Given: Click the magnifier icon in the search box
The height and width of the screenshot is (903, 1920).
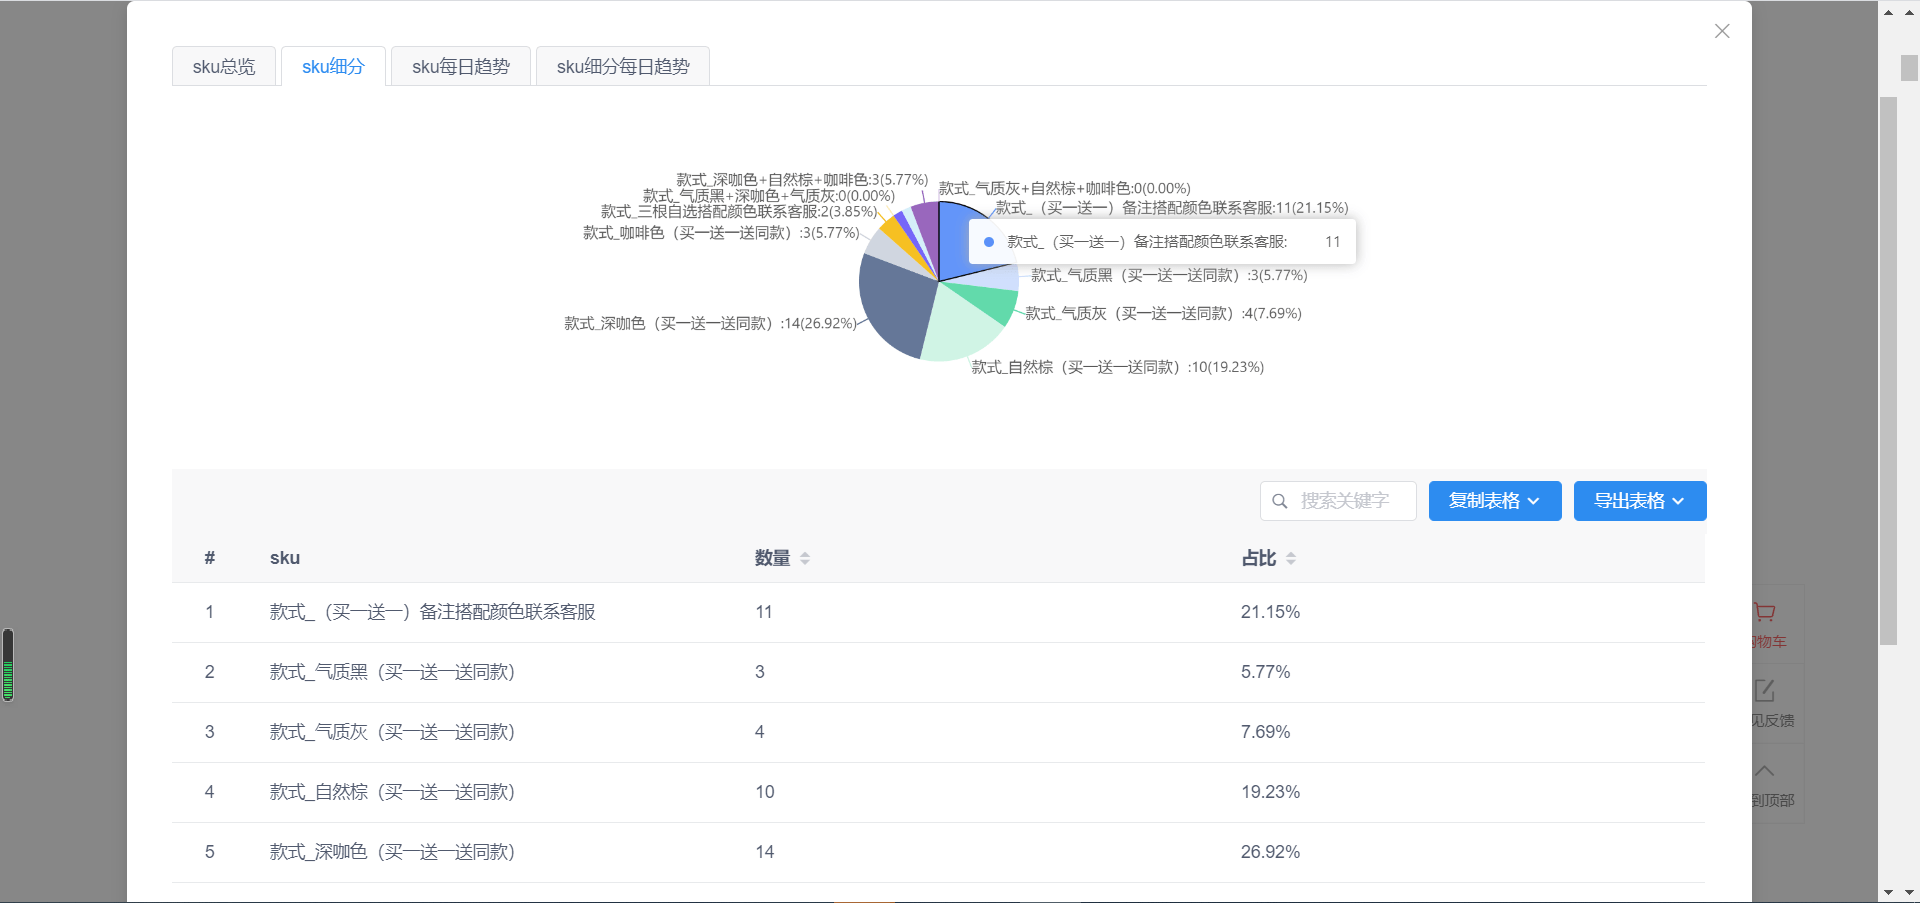Looking at the screenshot, I should coord(1281,501).
